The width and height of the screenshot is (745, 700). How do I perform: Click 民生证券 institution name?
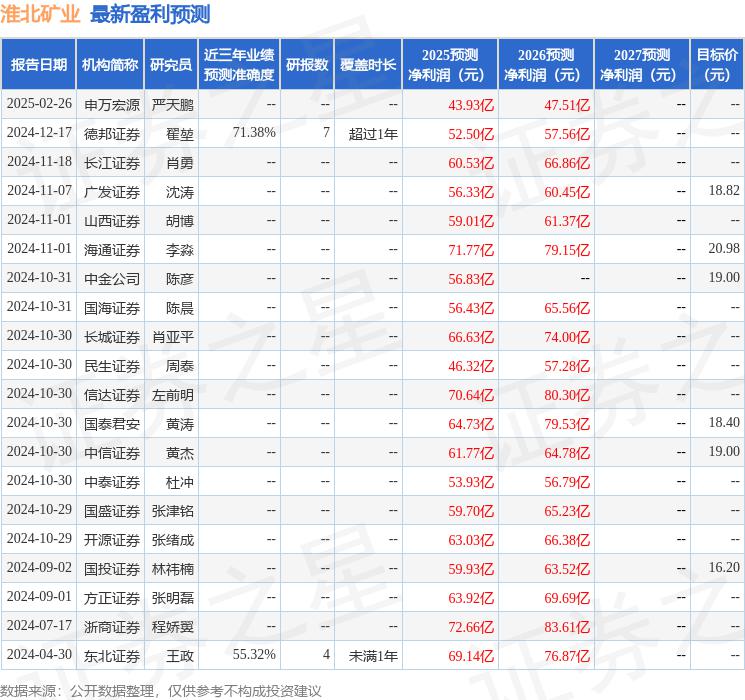(x=112, y=366)
